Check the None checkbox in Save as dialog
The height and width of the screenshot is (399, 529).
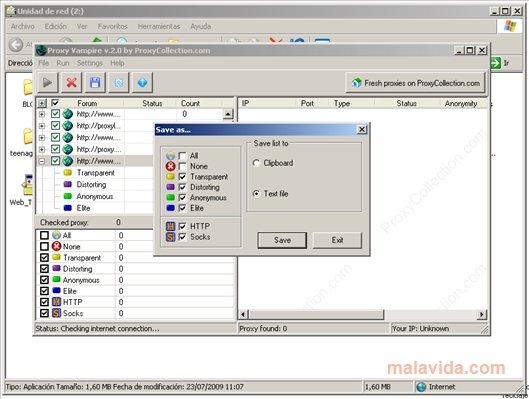click(x=183, y=166)
